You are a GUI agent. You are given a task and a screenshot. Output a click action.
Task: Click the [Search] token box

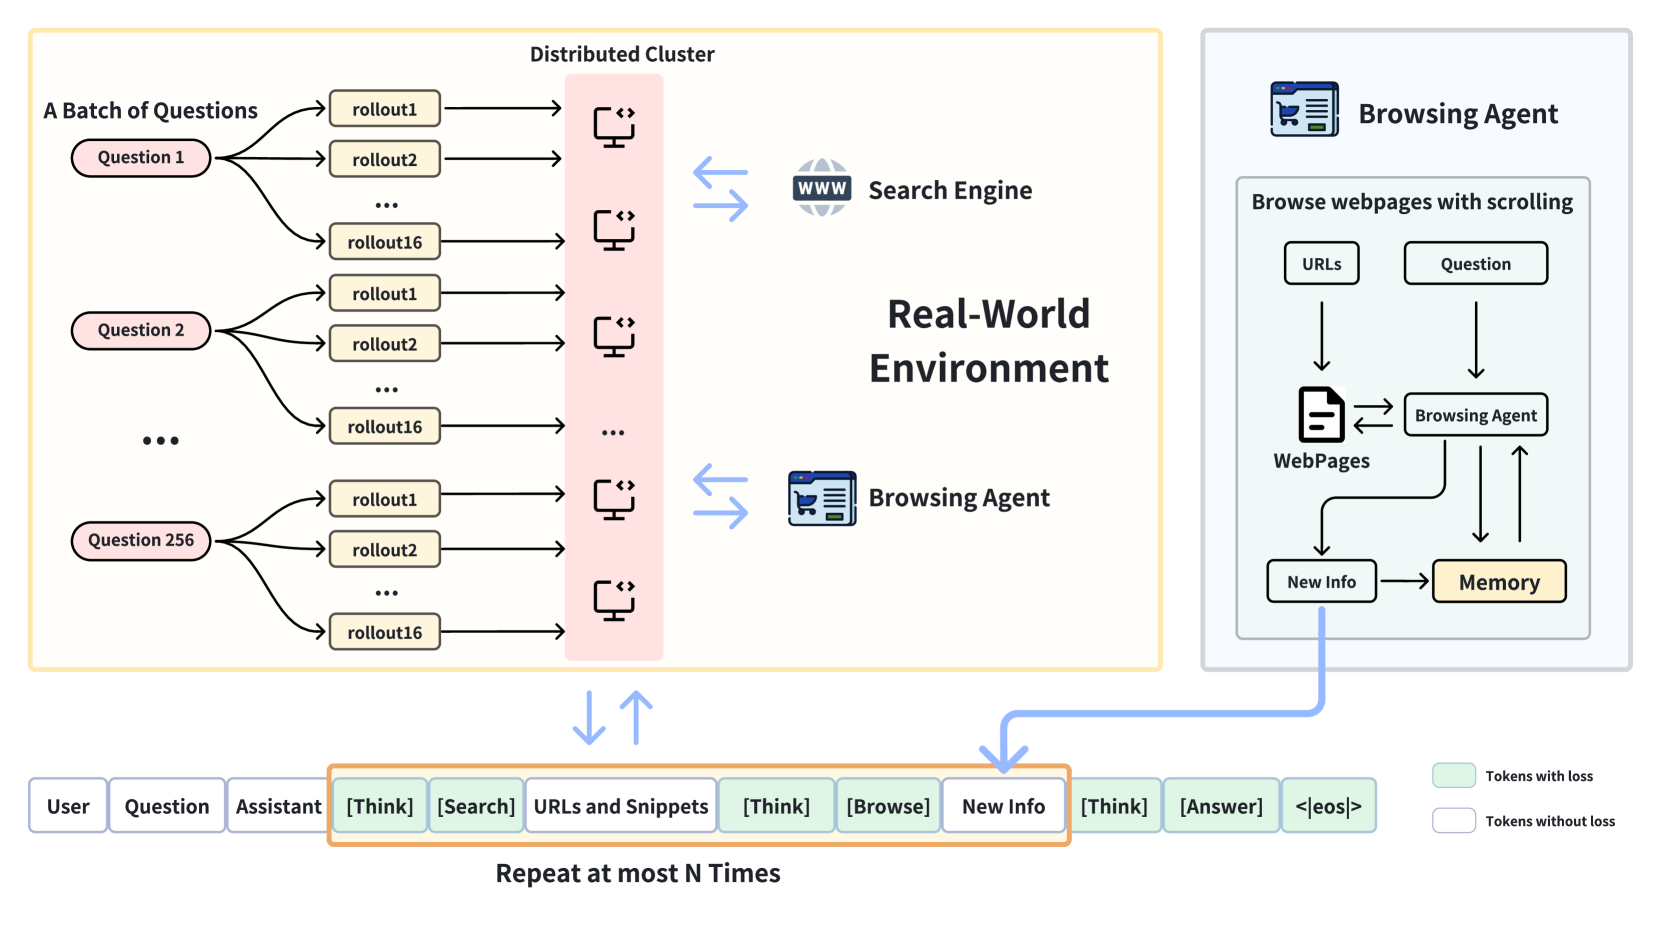476,805
